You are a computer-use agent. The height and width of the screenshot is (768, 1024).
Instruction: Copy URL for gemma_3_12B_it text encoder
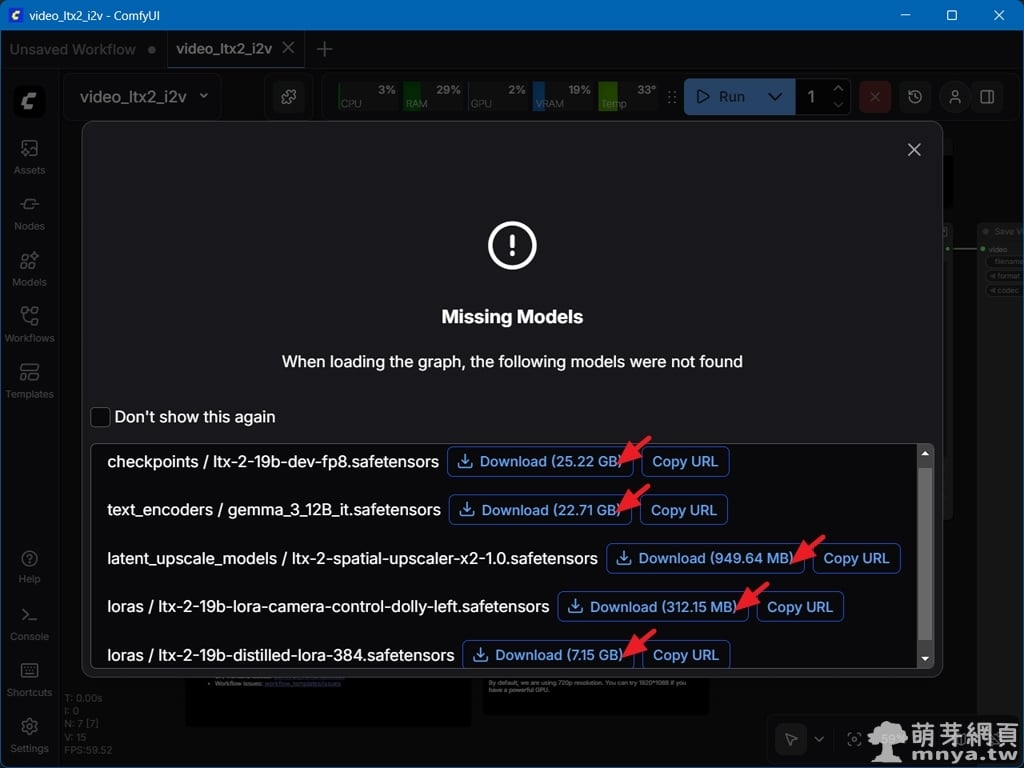click(x=684, y=510)
